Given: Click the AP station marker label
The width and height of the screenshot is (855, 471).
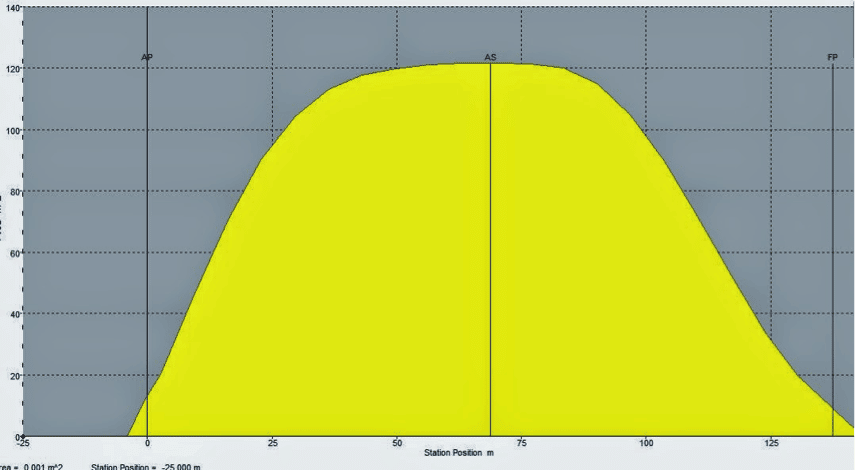Looking at the screenshot, I should tap(147, 58).
